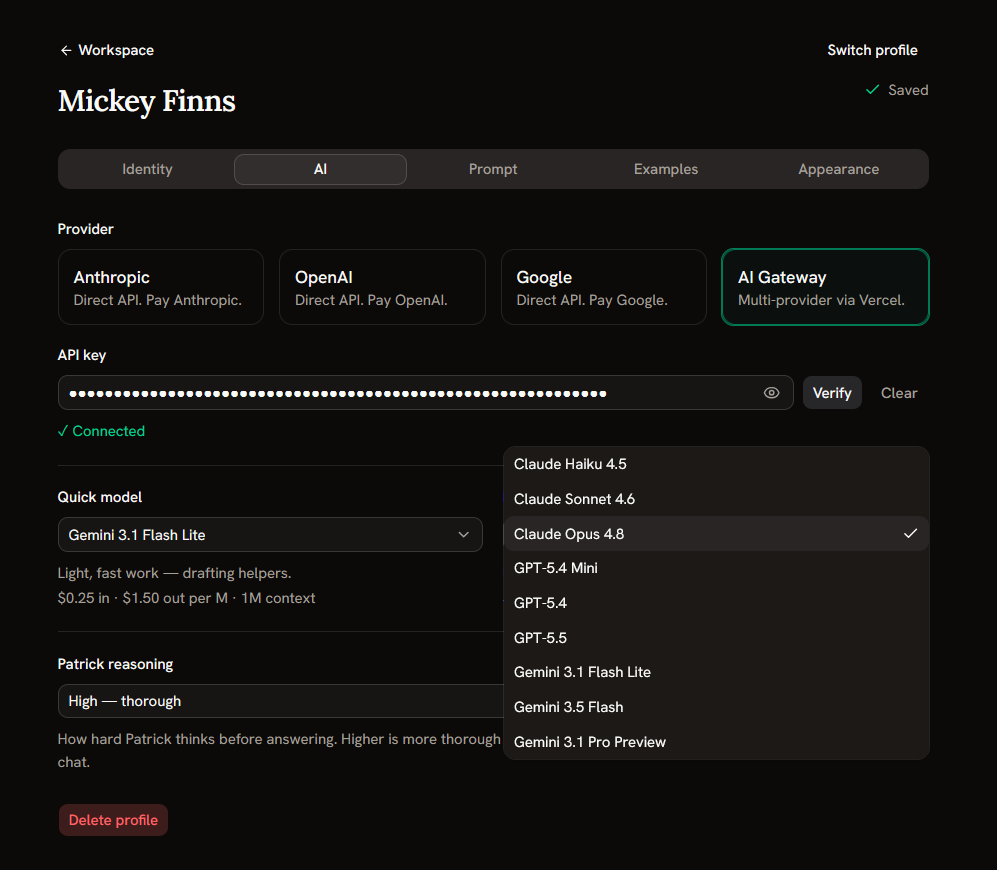Click the Saved checkmark indicator
The image size is (997, 870).
tap(872, 90)
